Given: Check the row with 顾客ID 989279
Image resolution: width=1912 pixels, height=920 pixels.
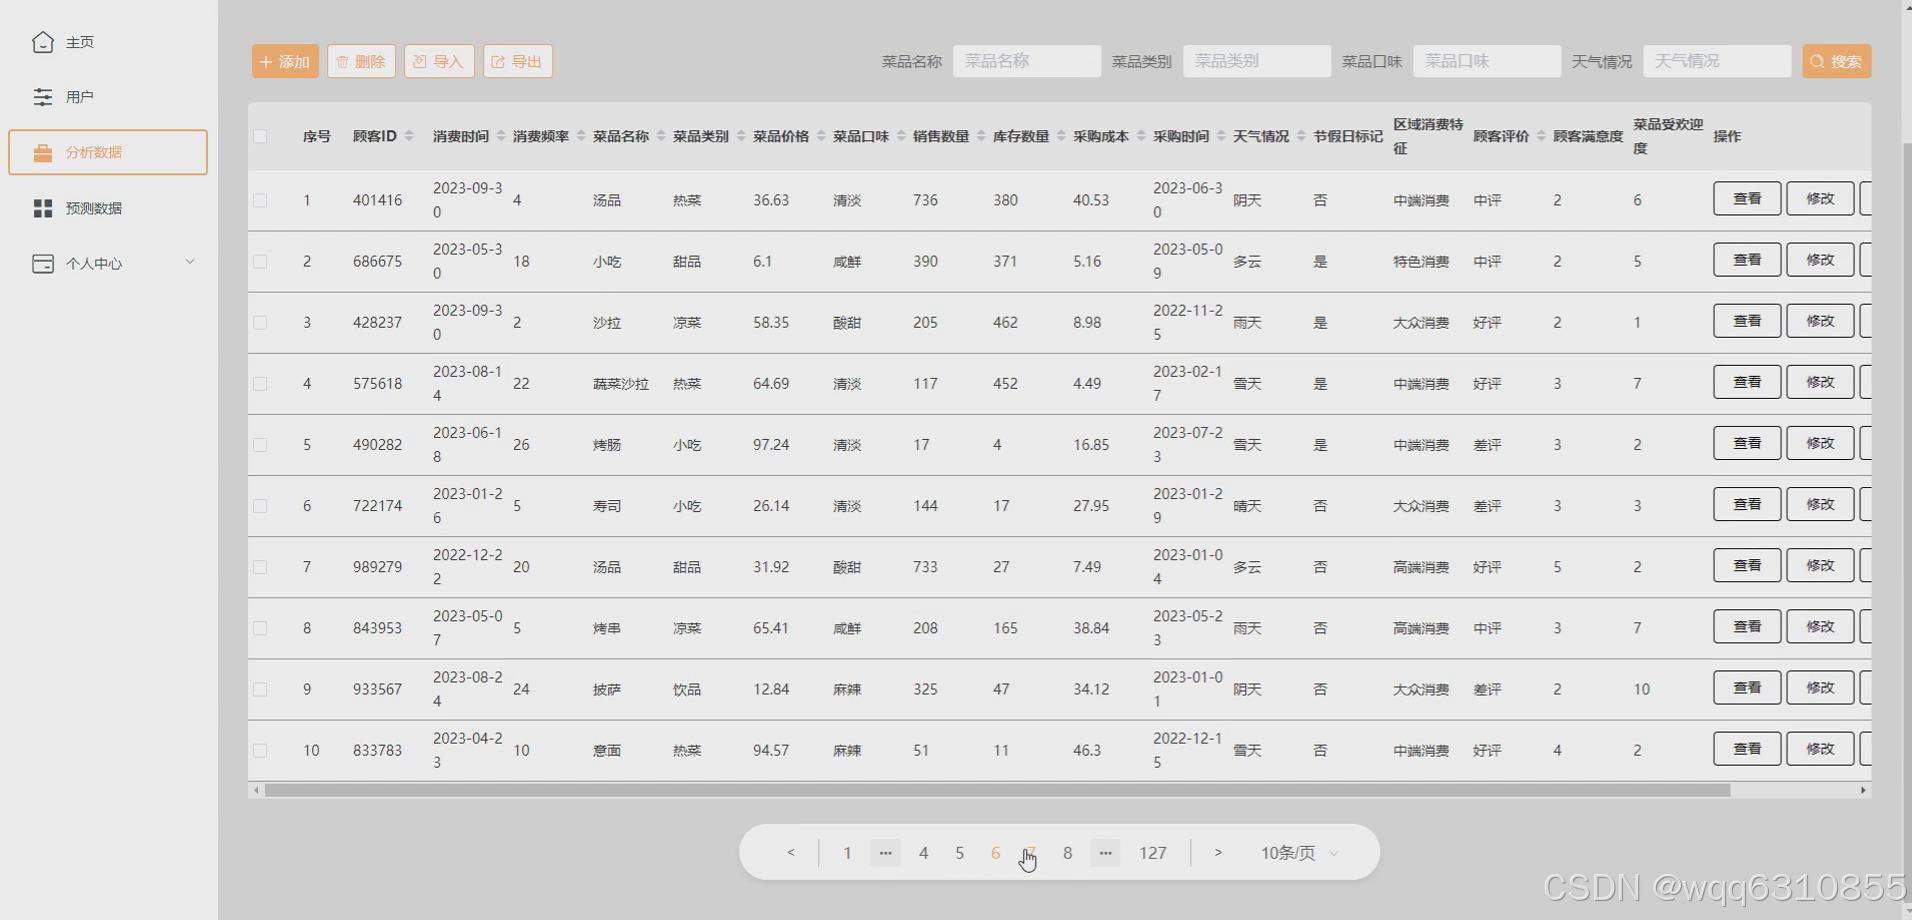Looking at the screenshot, I should click(x=260, y=566).
